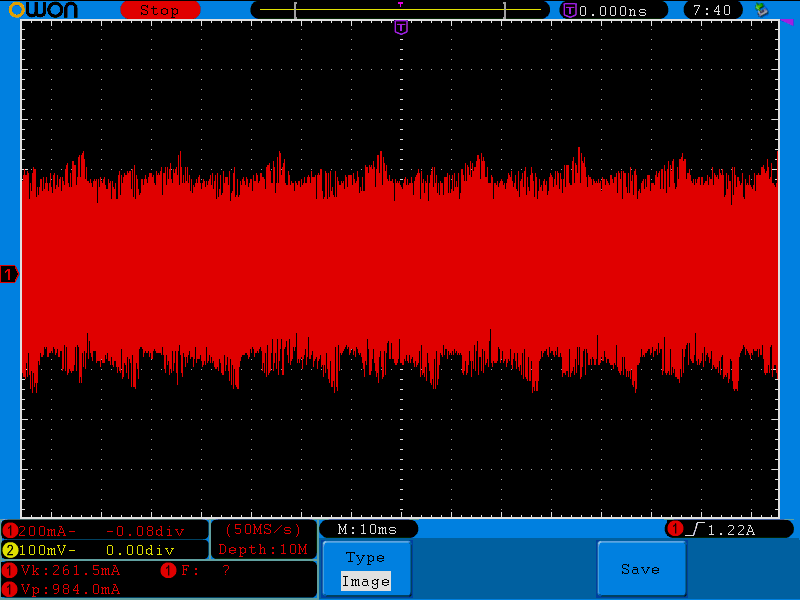
Task: Click the red channel 1 badge beside 200mA
Action: (x=9, y=531)
